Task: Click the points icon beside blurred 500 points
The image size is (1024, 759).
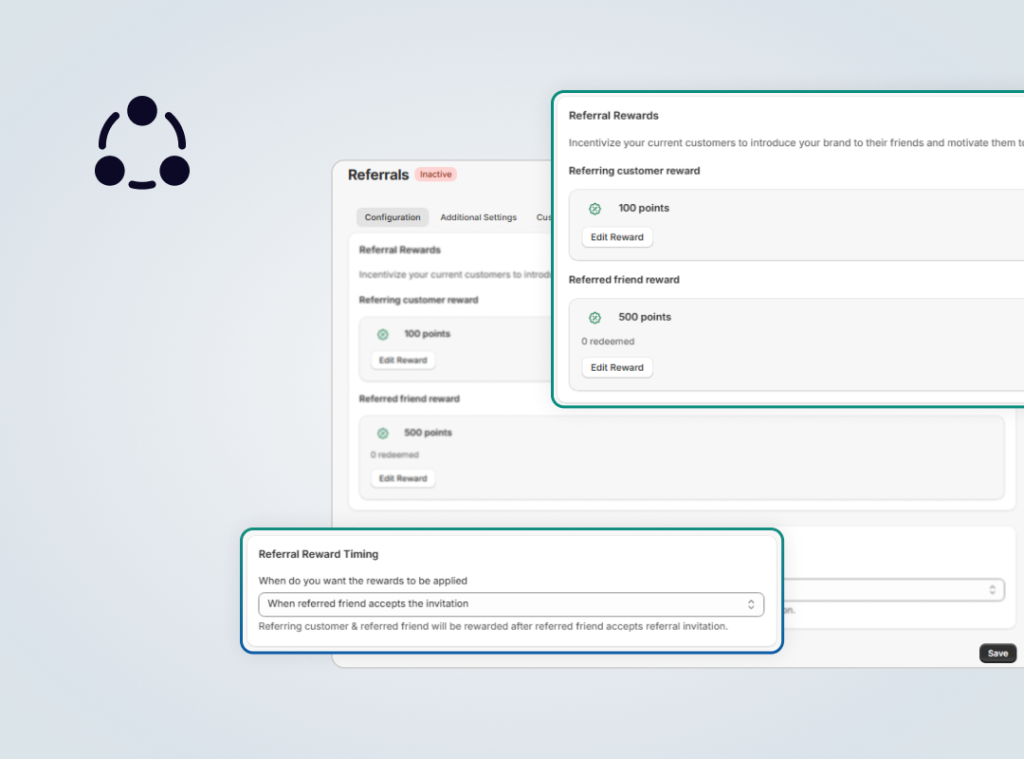Action: pos(383,433)
